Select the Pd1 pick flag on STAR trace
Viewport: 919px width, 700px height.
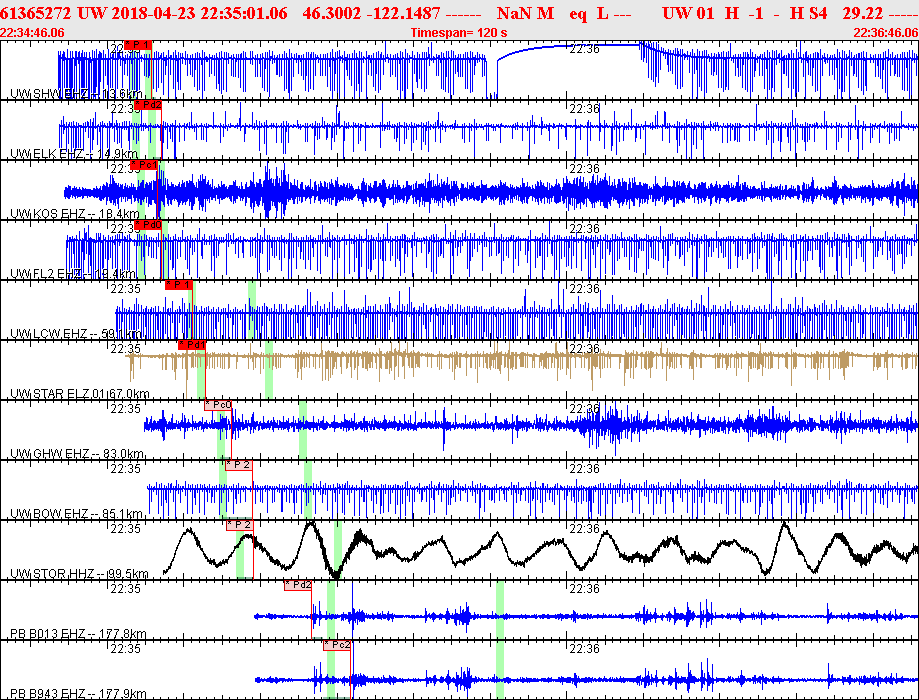coord(192,345)
